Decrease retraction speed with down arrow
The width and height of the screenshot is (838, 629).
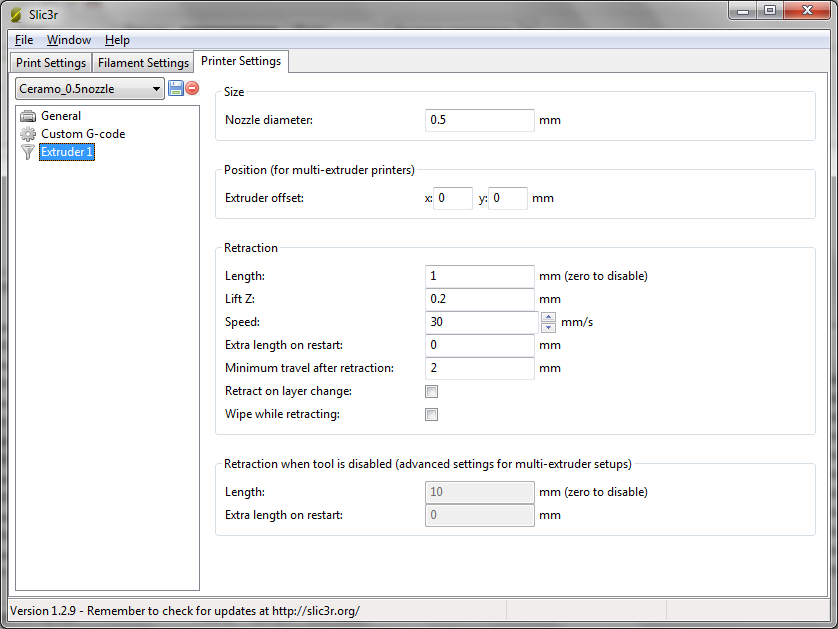pyautogui.click(x=548, y=327)
